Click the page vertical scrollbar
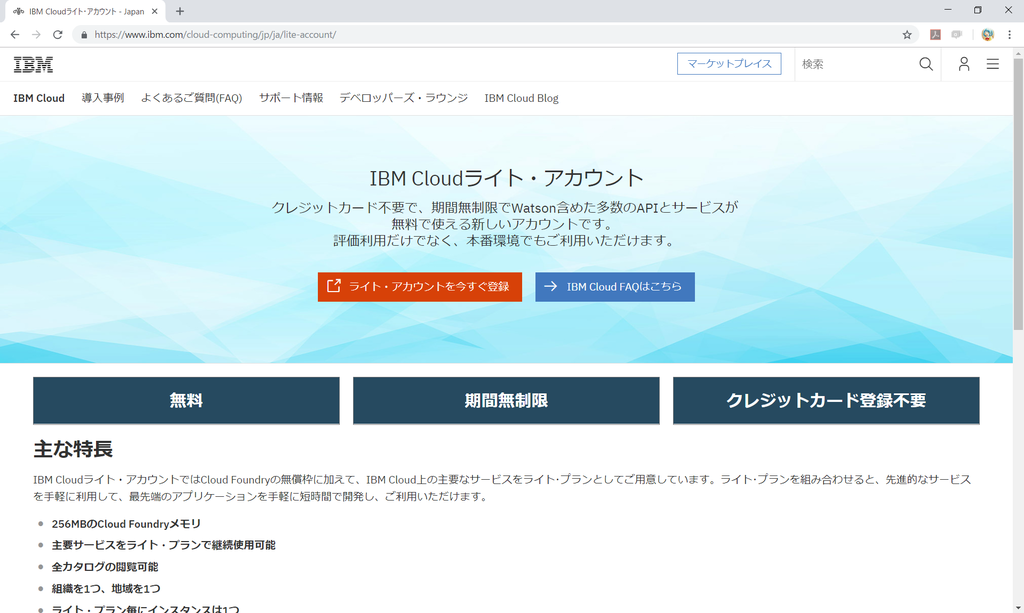Viewport: 1024px width, 613px height. click(1018, 196)
